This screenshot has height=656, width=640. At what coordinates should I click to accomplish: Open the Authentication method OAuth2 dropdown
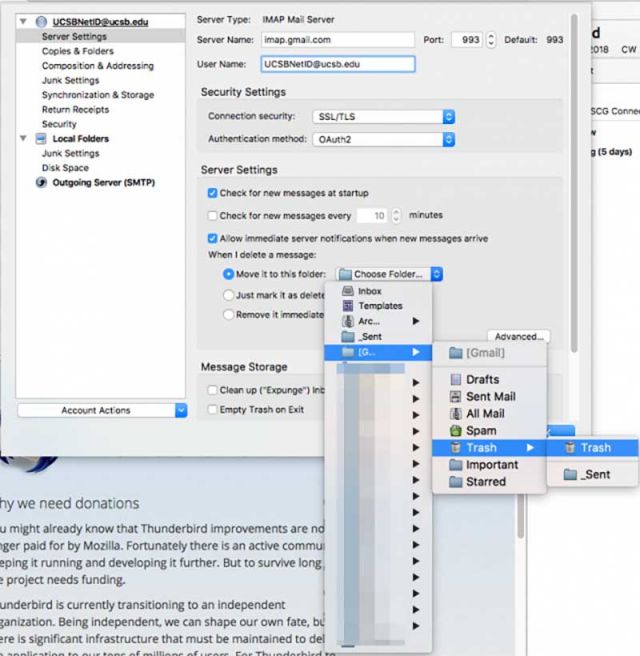(x=384, y=139)
